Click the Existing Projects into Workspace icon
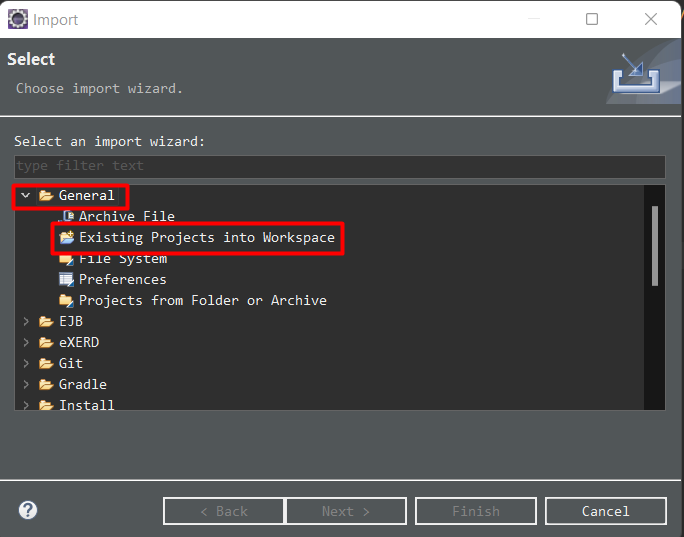The height and width of the screenshot is (537, 684). coord(67,237)
